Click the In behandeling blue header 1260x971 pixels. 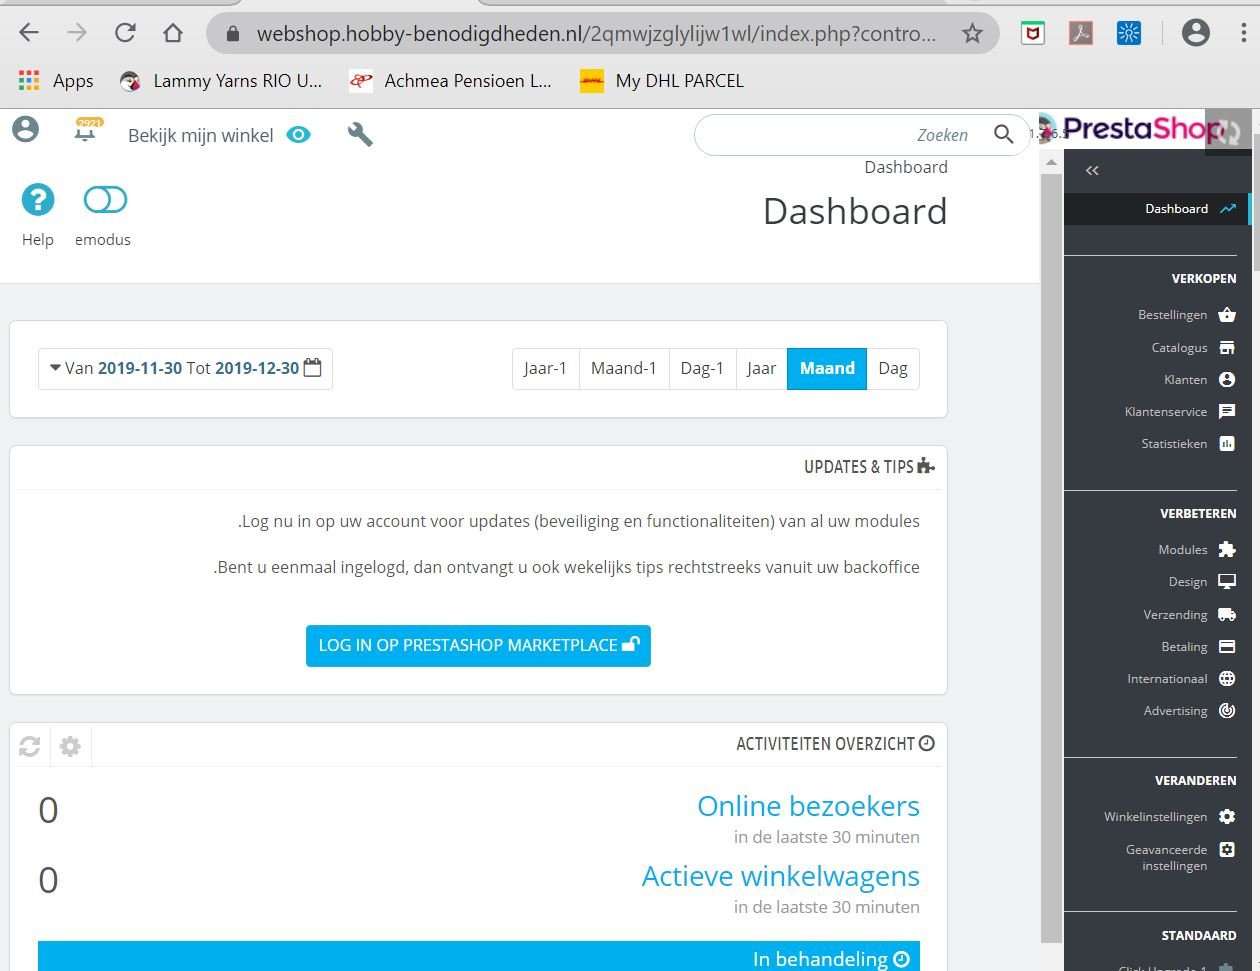(479, 956)
